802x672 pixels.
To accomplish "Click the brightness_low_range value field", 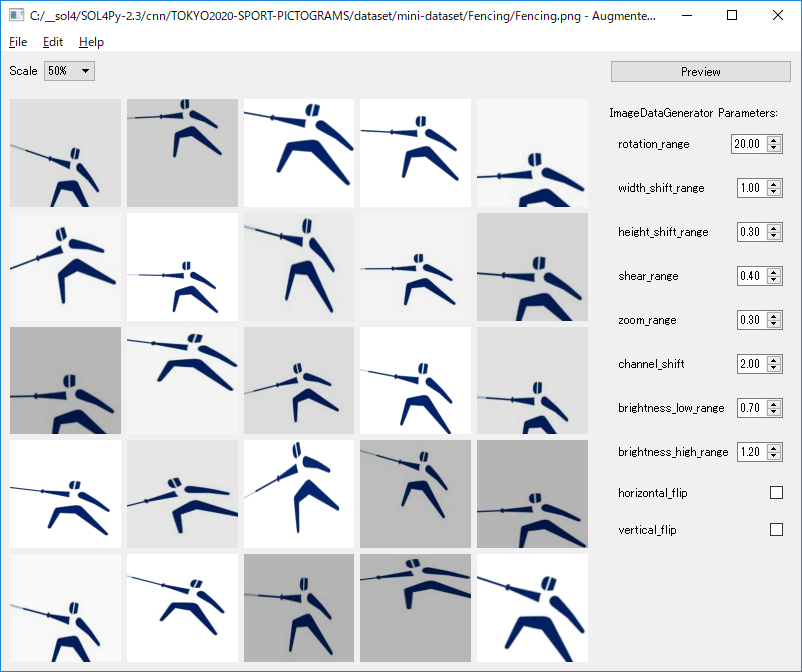I will [751, 408].
